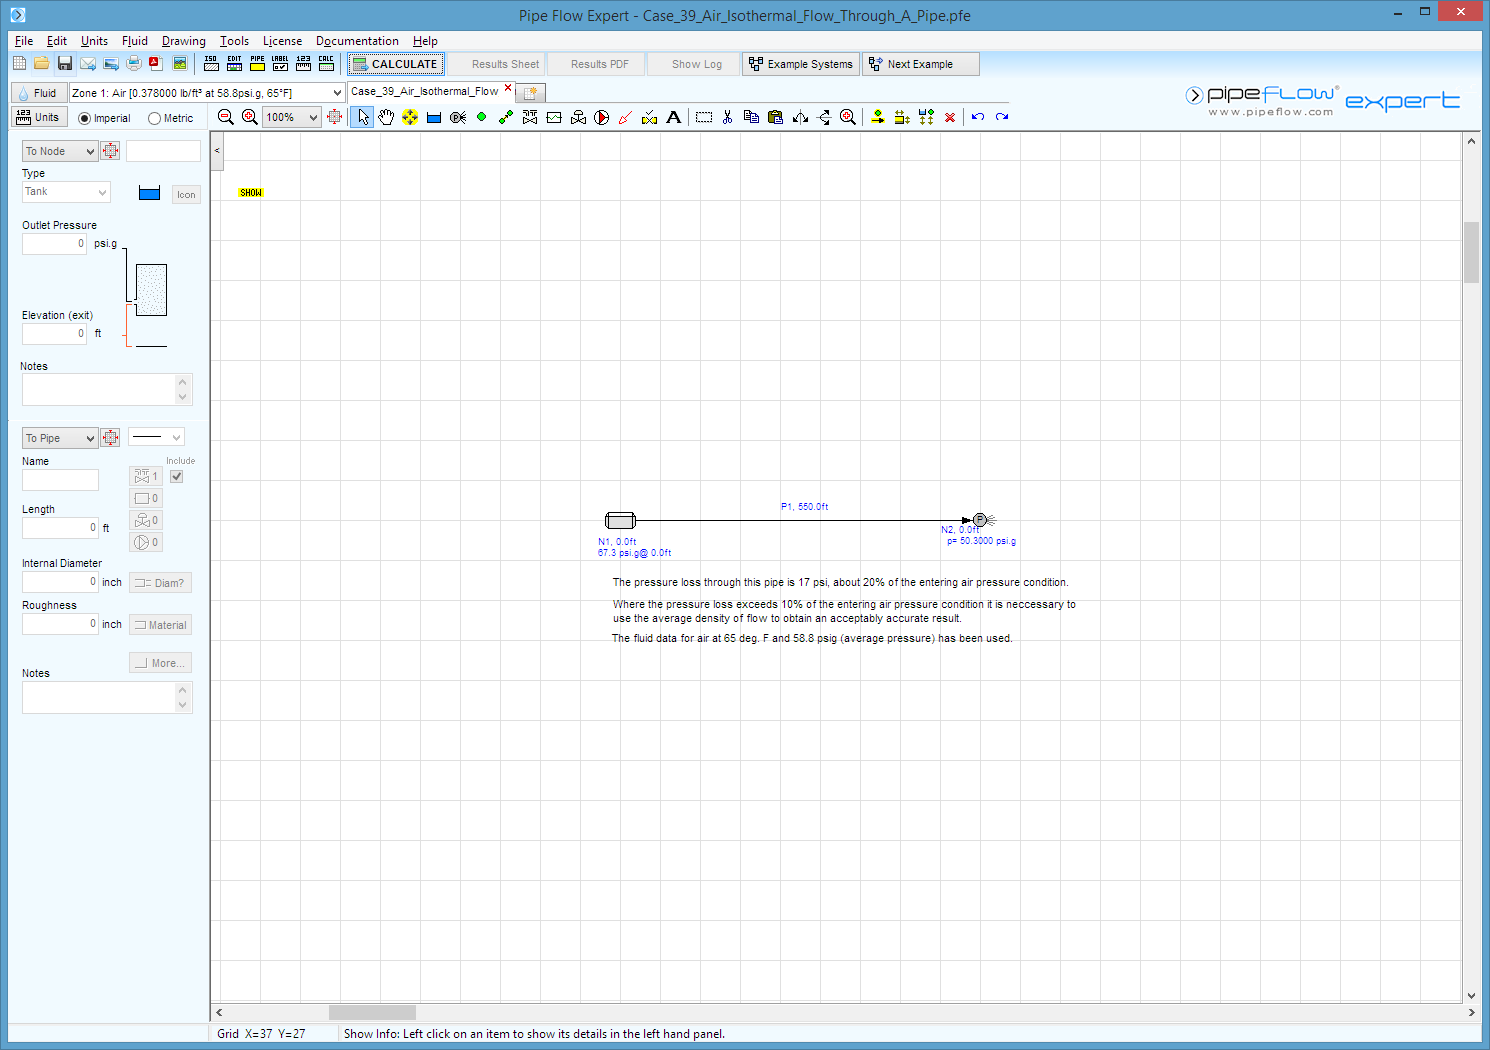The image size is (1490, 1050).
Task: Open the To Node dropdown
Action: 60,151
